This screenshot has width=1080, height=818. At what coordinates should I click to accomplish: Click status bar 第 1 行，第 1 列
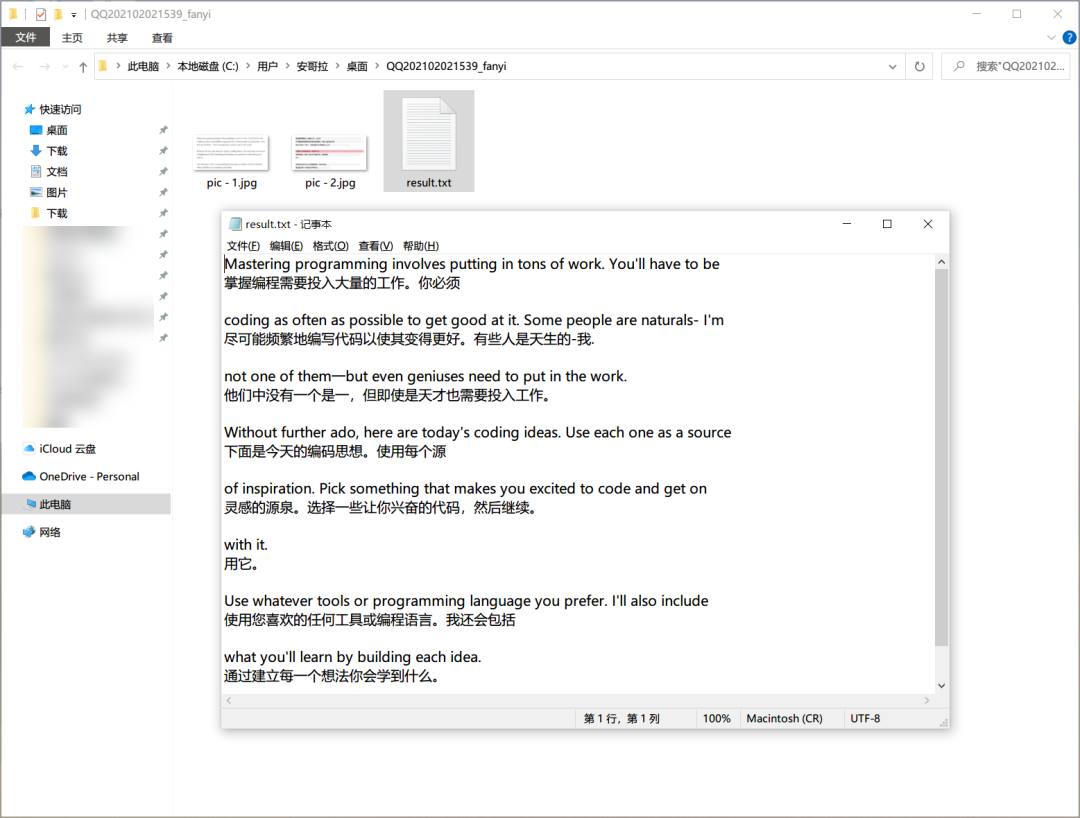coord(621,718)
